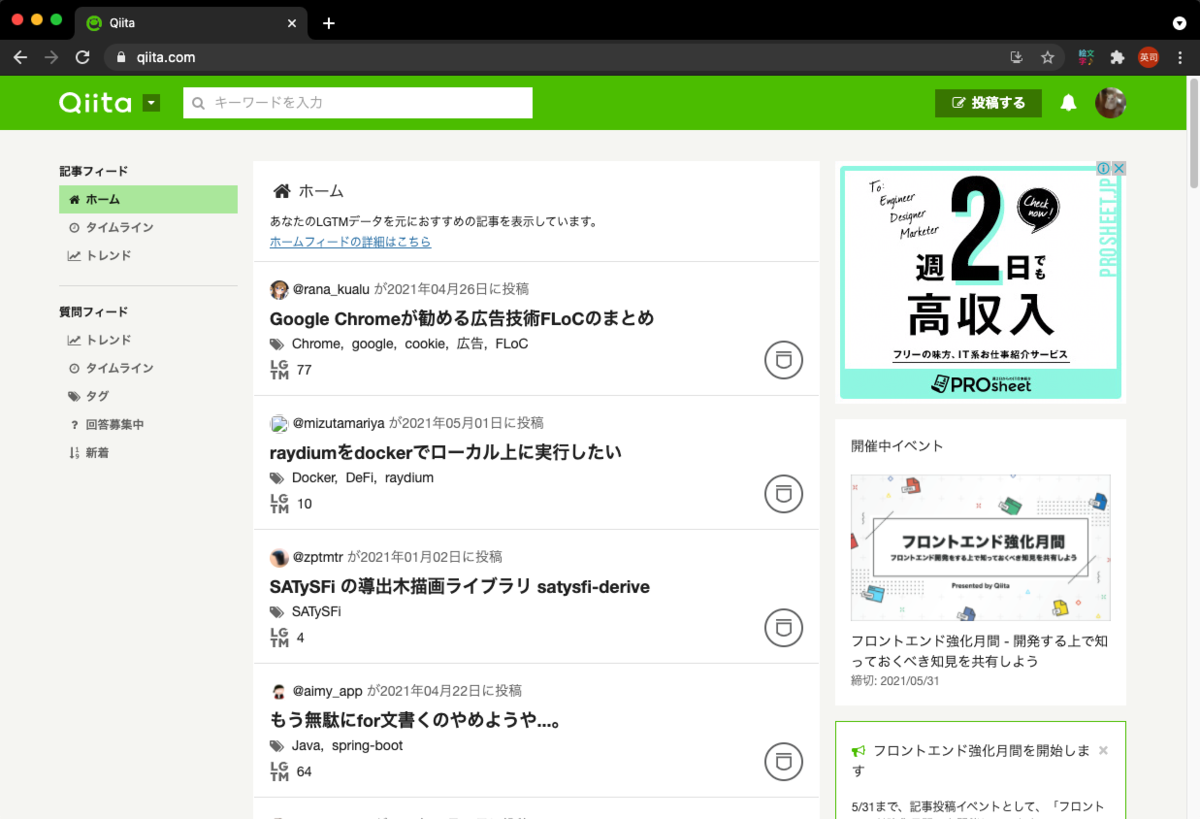The width and height of the screenshot is (1200, 819).
Task: Click the Java tag on the for文 article
Action: [305, 746]
